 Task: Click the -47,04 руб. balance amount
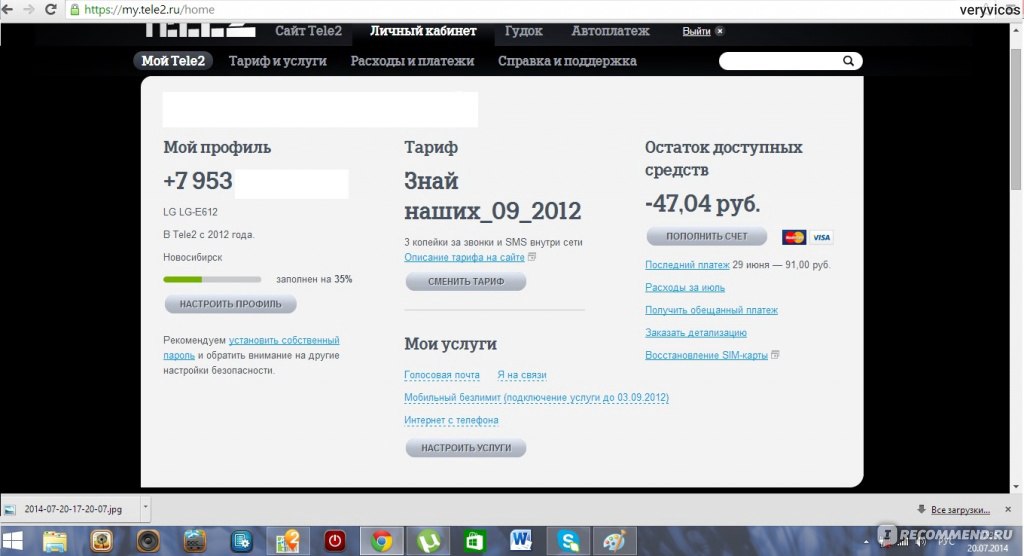pos(703,204)
